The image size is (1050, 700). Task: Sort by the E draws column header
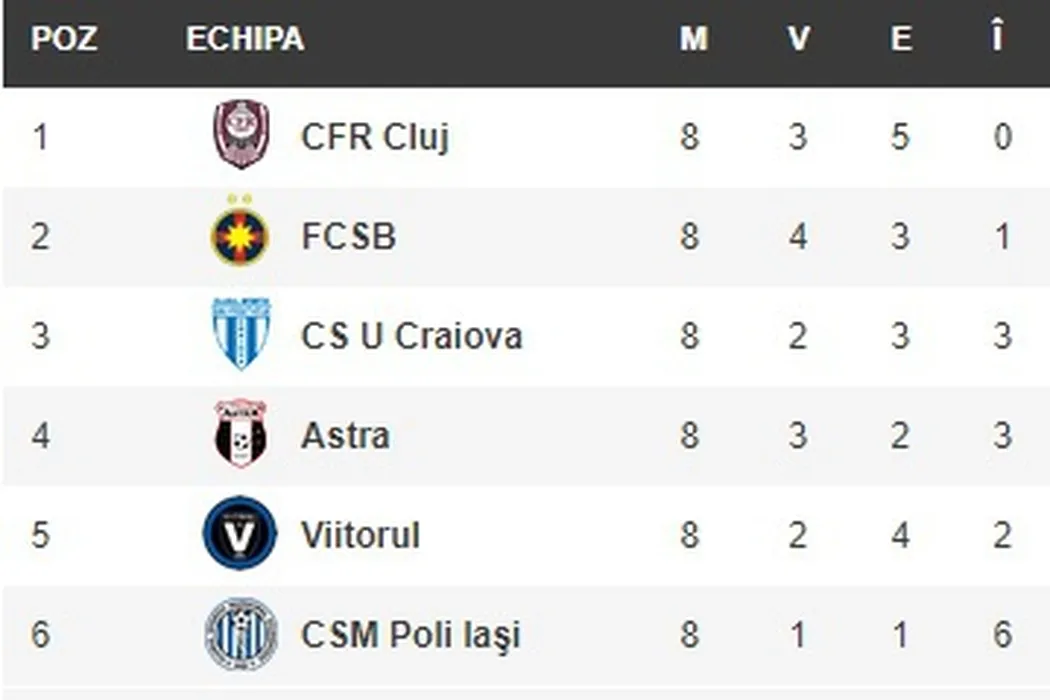901,40
